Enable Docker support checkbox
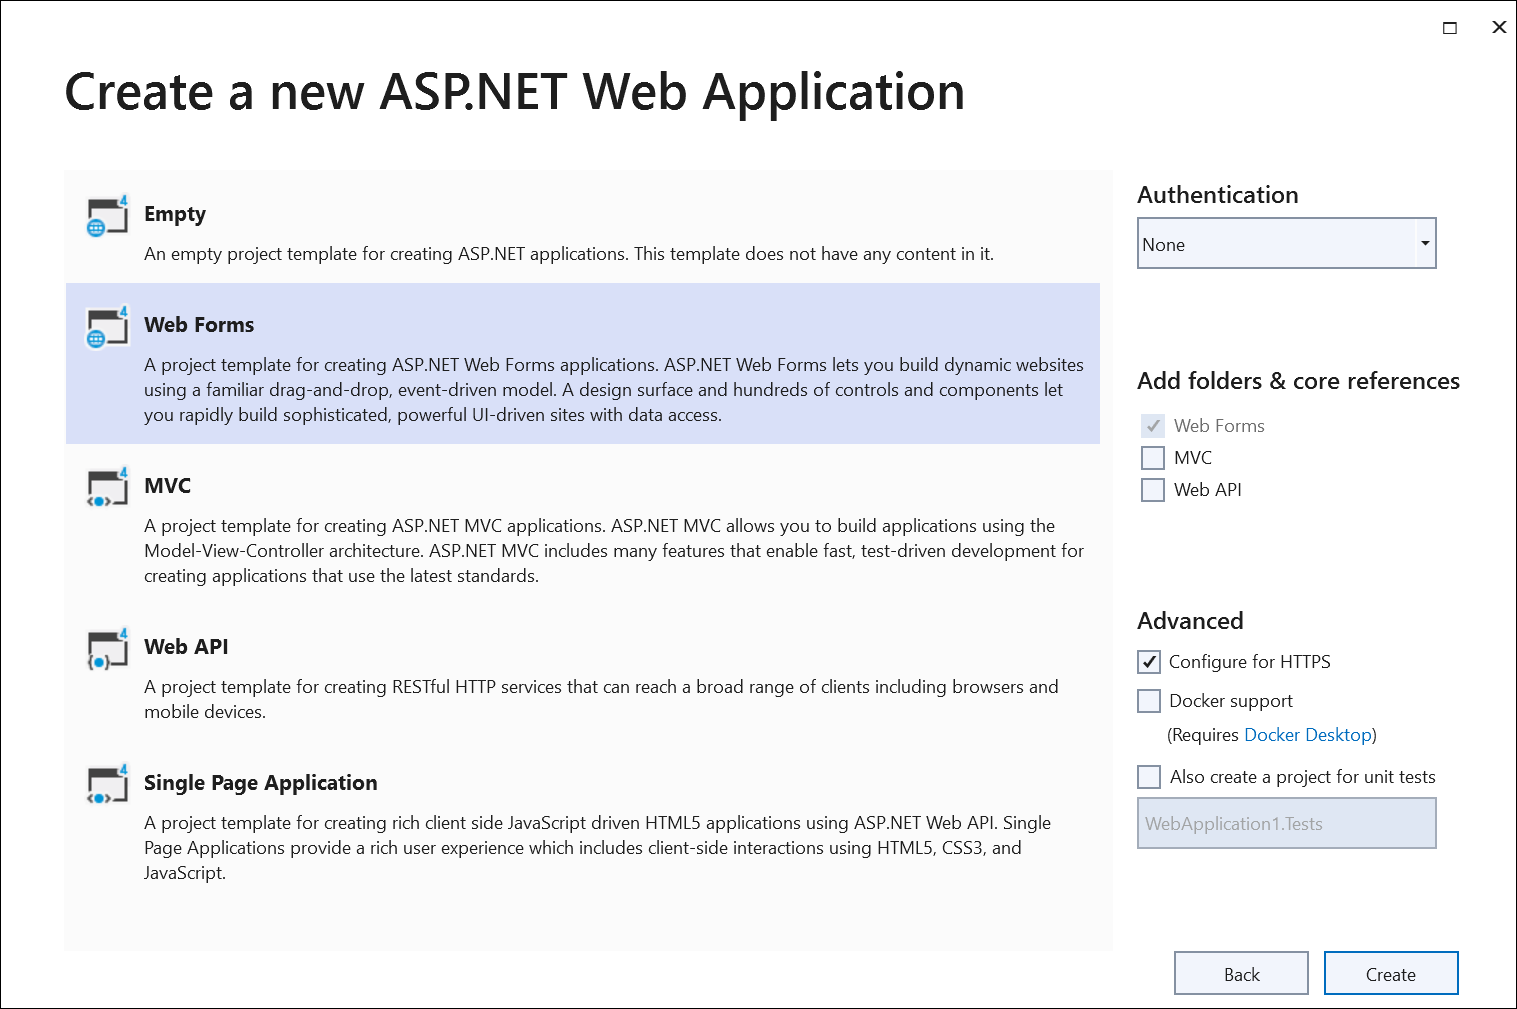 click(x=1149, y=701)
